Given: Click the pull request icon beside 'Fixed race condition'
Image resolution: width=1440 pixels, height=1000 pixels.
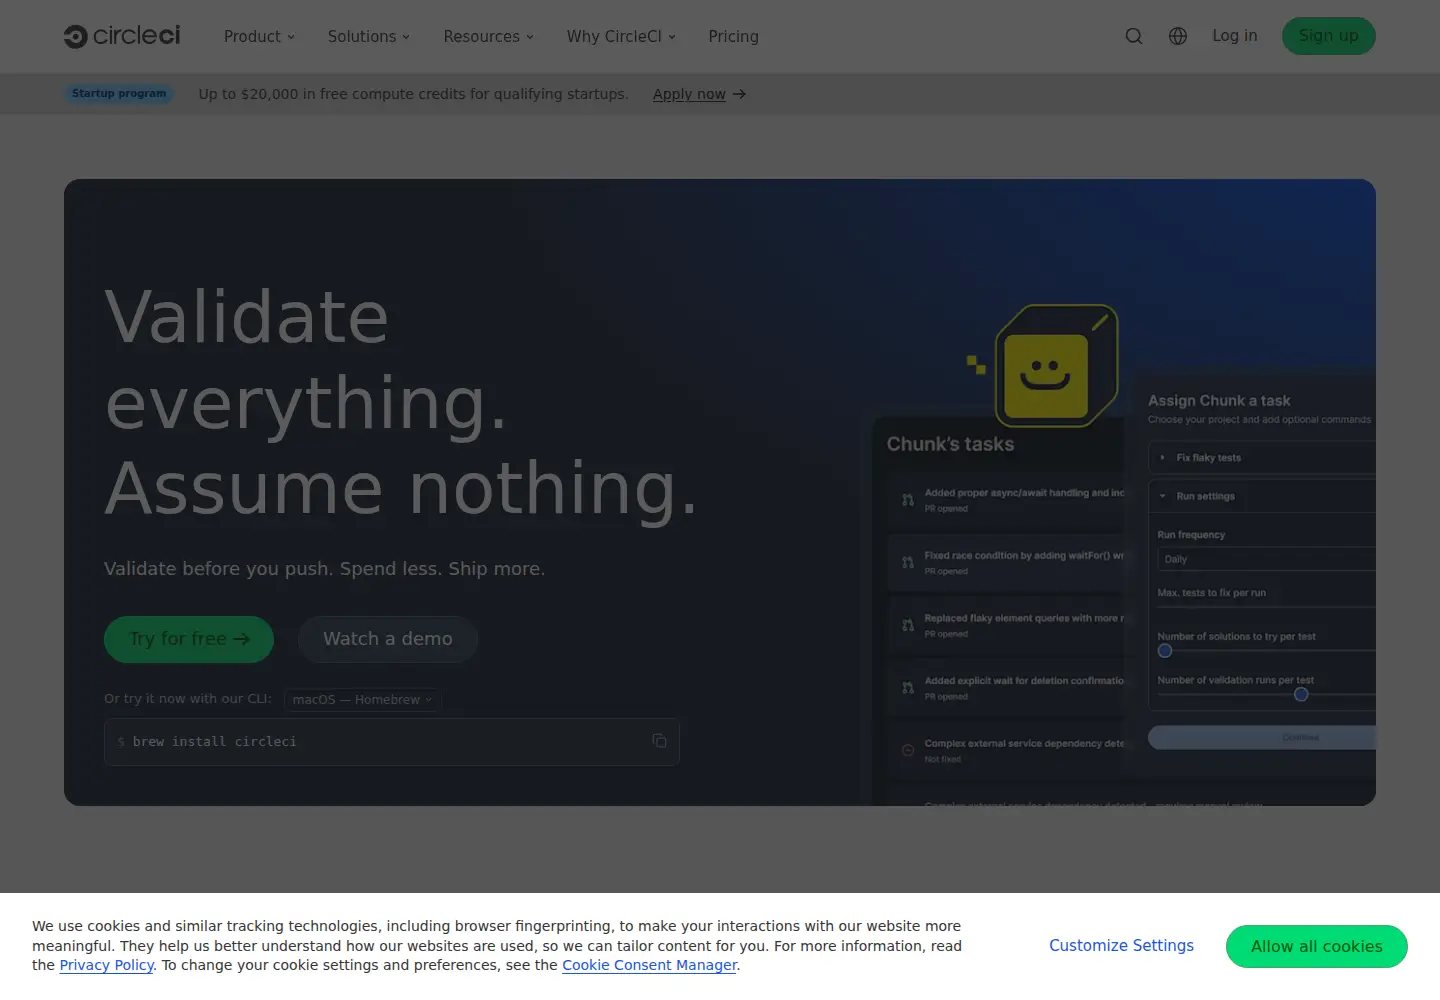Looking at the screenshot, I should point(908,563).
